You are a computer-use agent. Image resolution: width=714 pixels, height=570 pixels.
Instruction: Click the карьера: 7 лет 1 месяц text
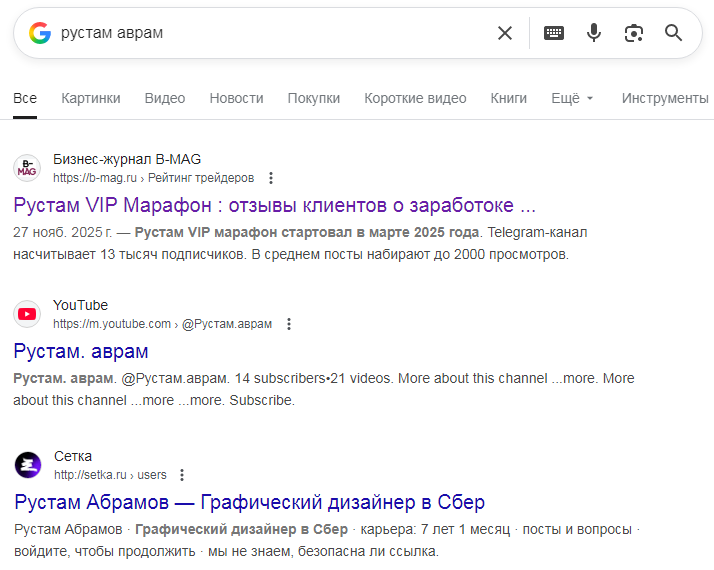pos(435,530)
